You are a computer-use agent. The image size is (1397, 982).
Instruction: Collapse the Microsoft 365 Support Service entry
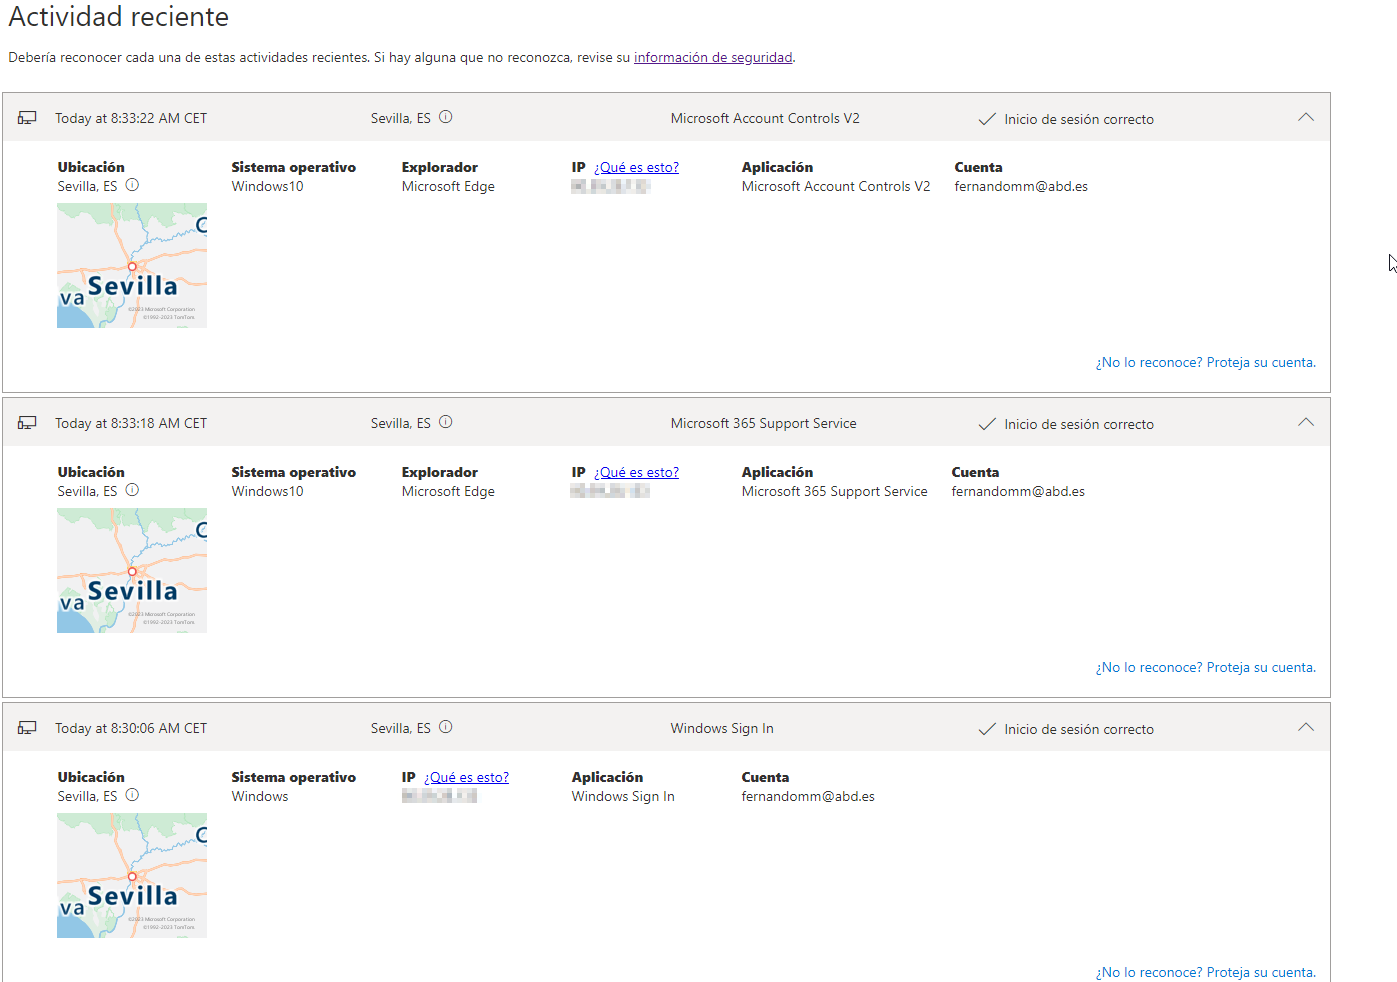pos(1306,422)
